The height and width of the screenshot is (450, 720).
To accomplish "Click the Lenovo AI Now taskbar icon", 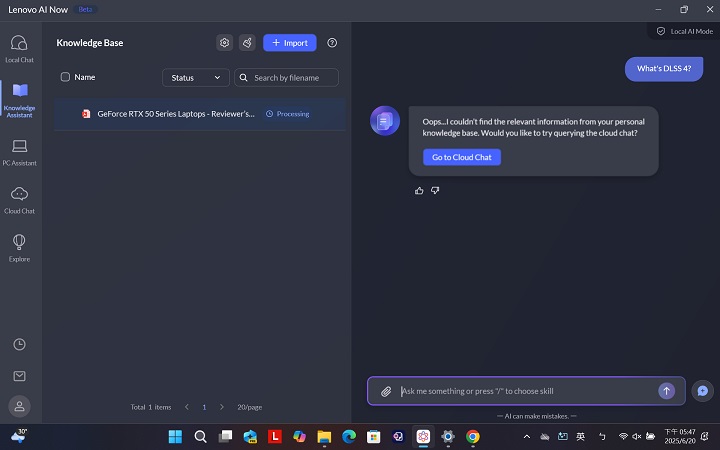I will tap(423, 437).
